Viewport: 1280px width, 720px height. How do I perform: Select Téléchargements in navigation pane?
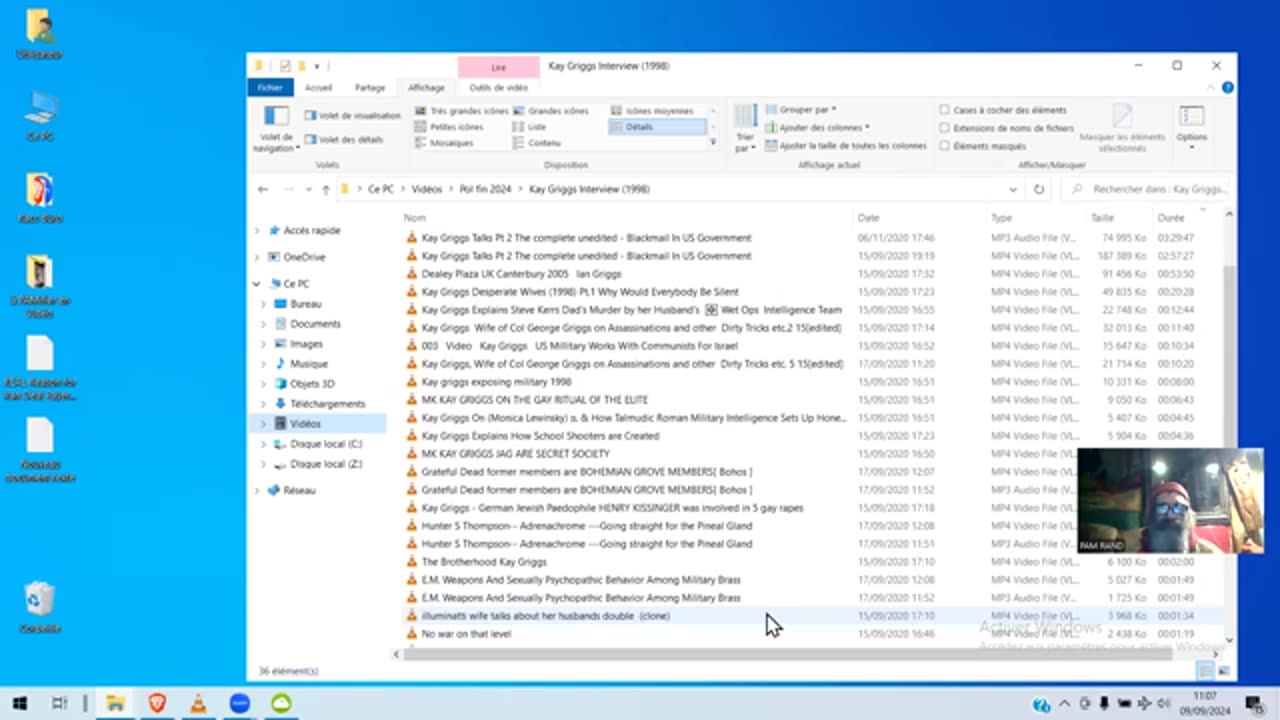point(327,404)
